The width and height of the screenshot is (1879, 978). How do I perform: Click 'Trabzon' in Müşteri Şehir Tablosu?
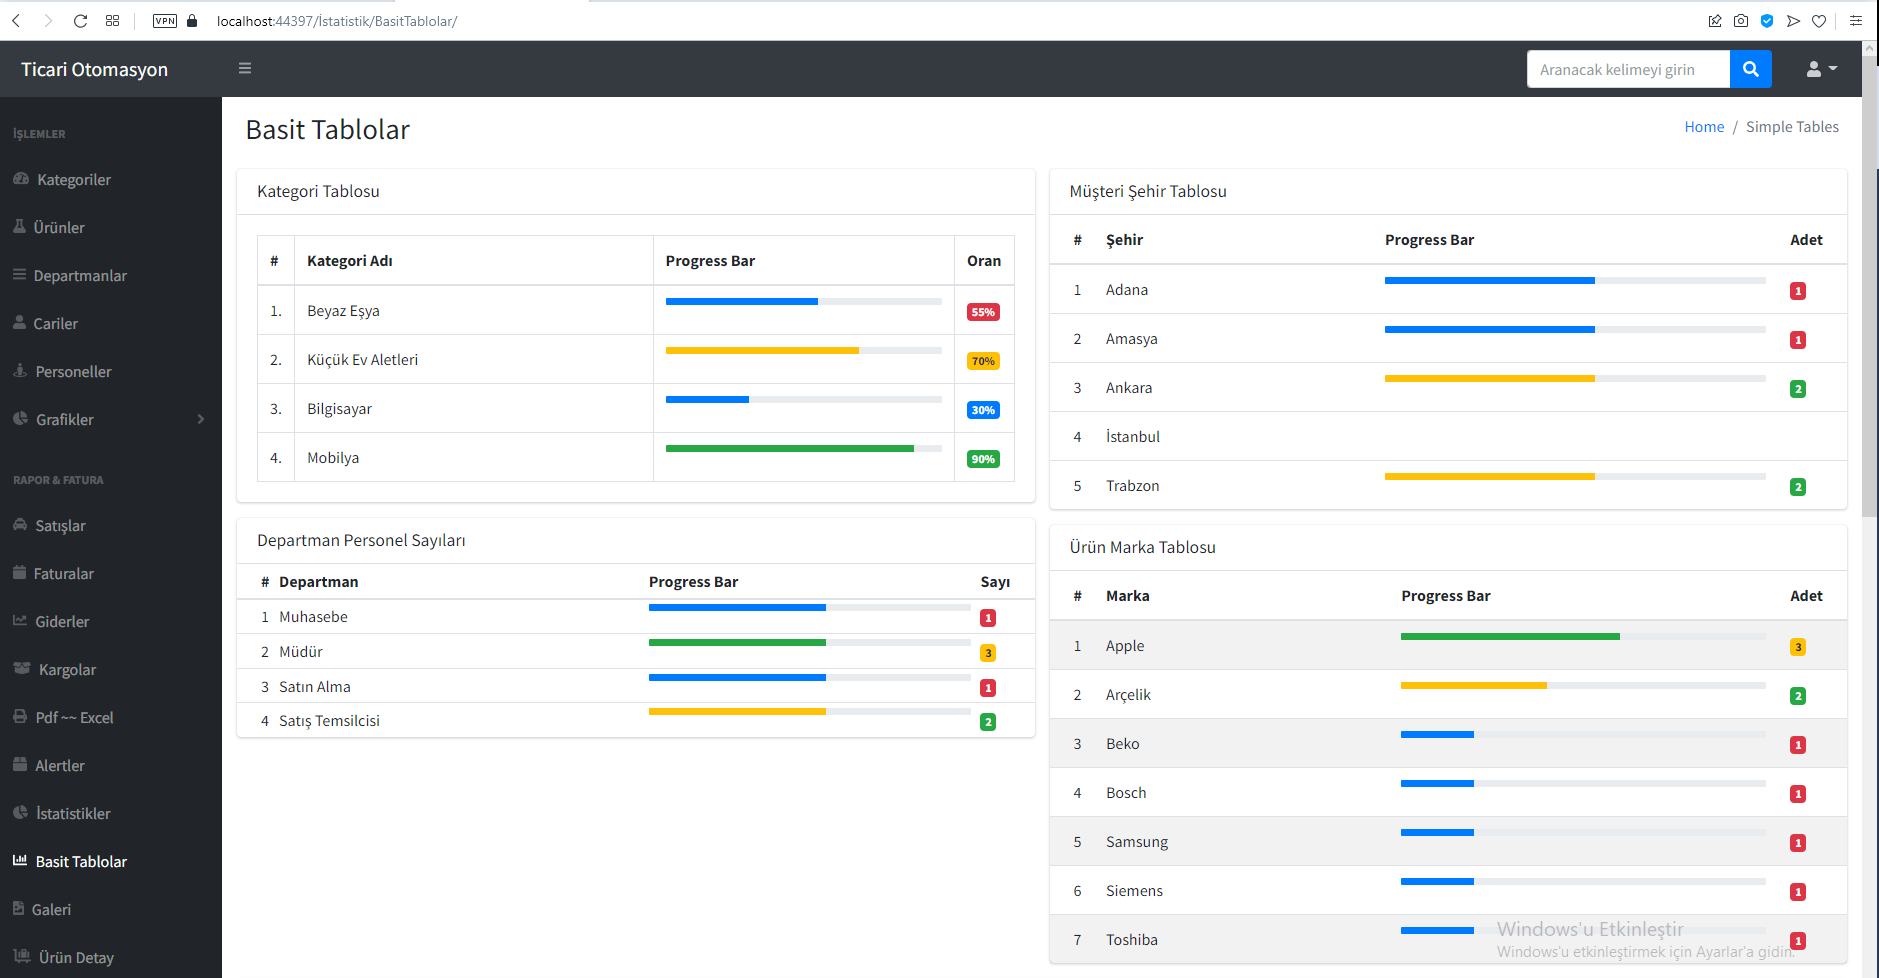pyautogui.click(x=1132, y=486)
